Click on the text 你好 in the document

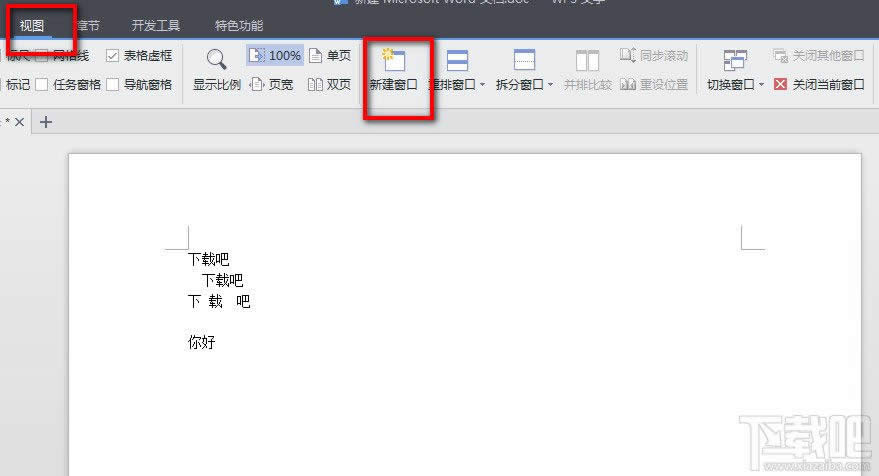pos(201,343)
